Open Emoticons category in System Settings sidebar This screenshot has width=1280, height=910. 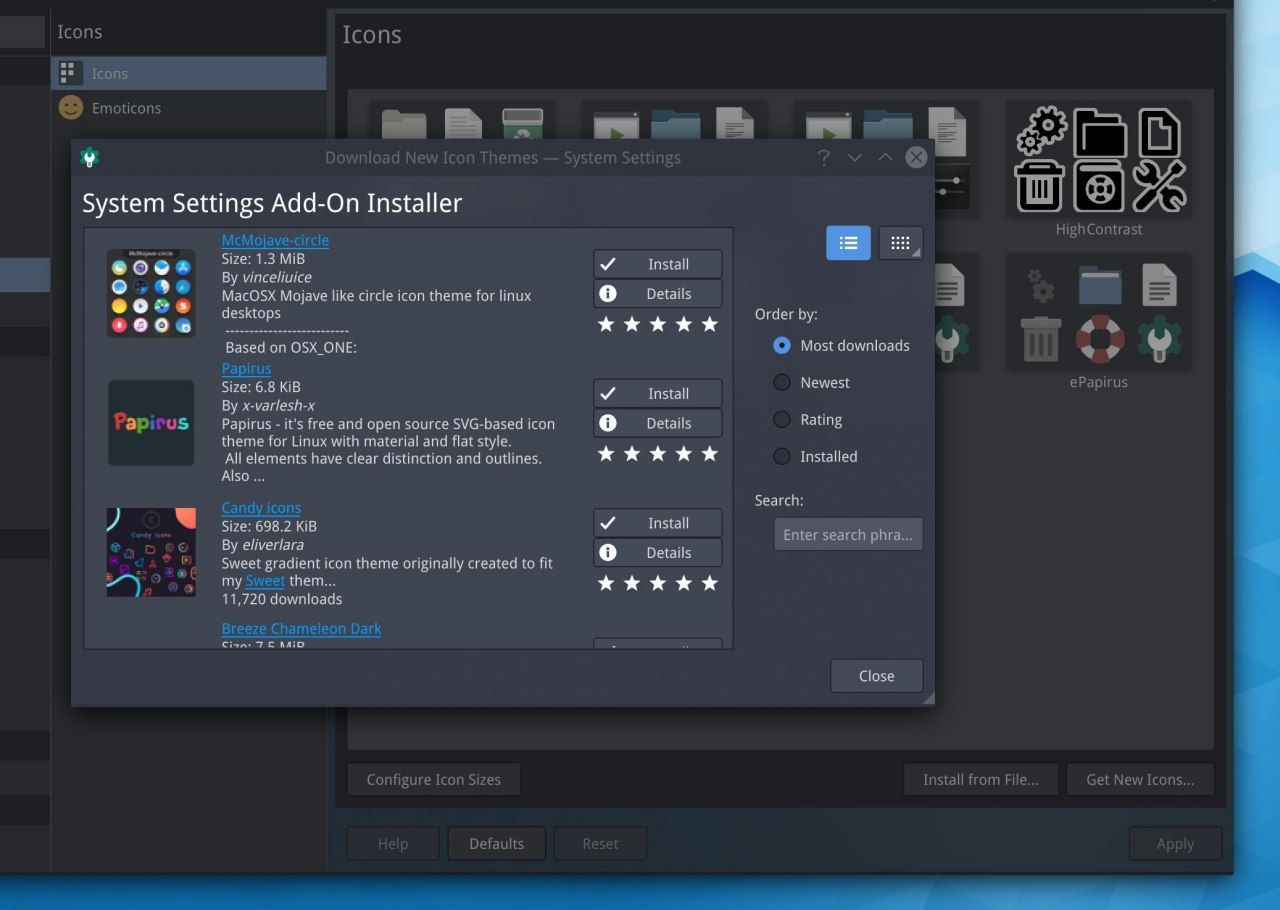[x=189, y=108]
